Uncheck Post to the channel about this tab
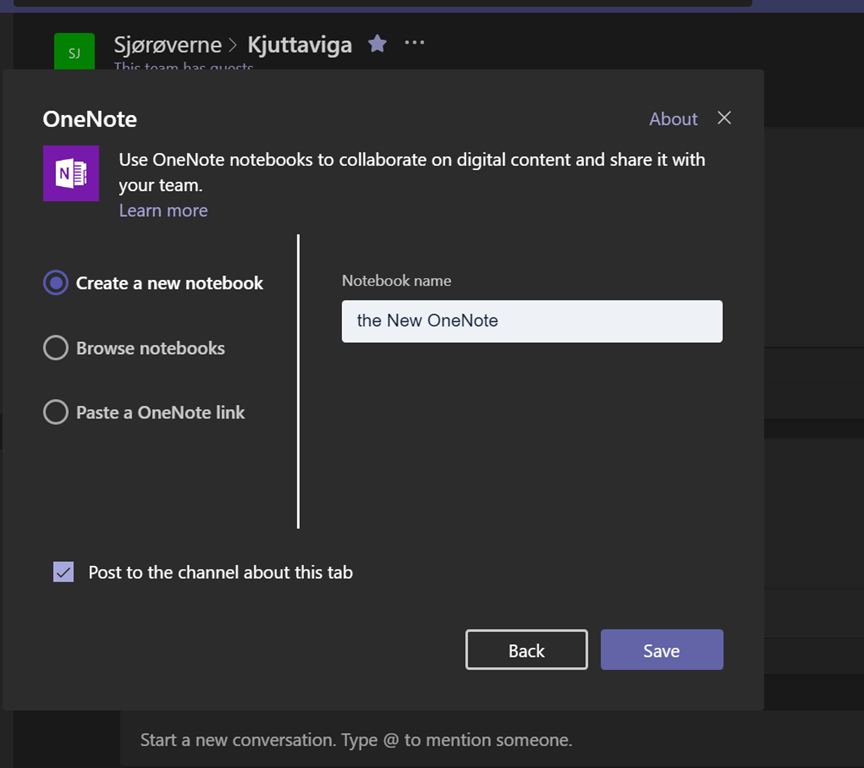This screenshot has height=768, width=864. (x=63, y=572)
